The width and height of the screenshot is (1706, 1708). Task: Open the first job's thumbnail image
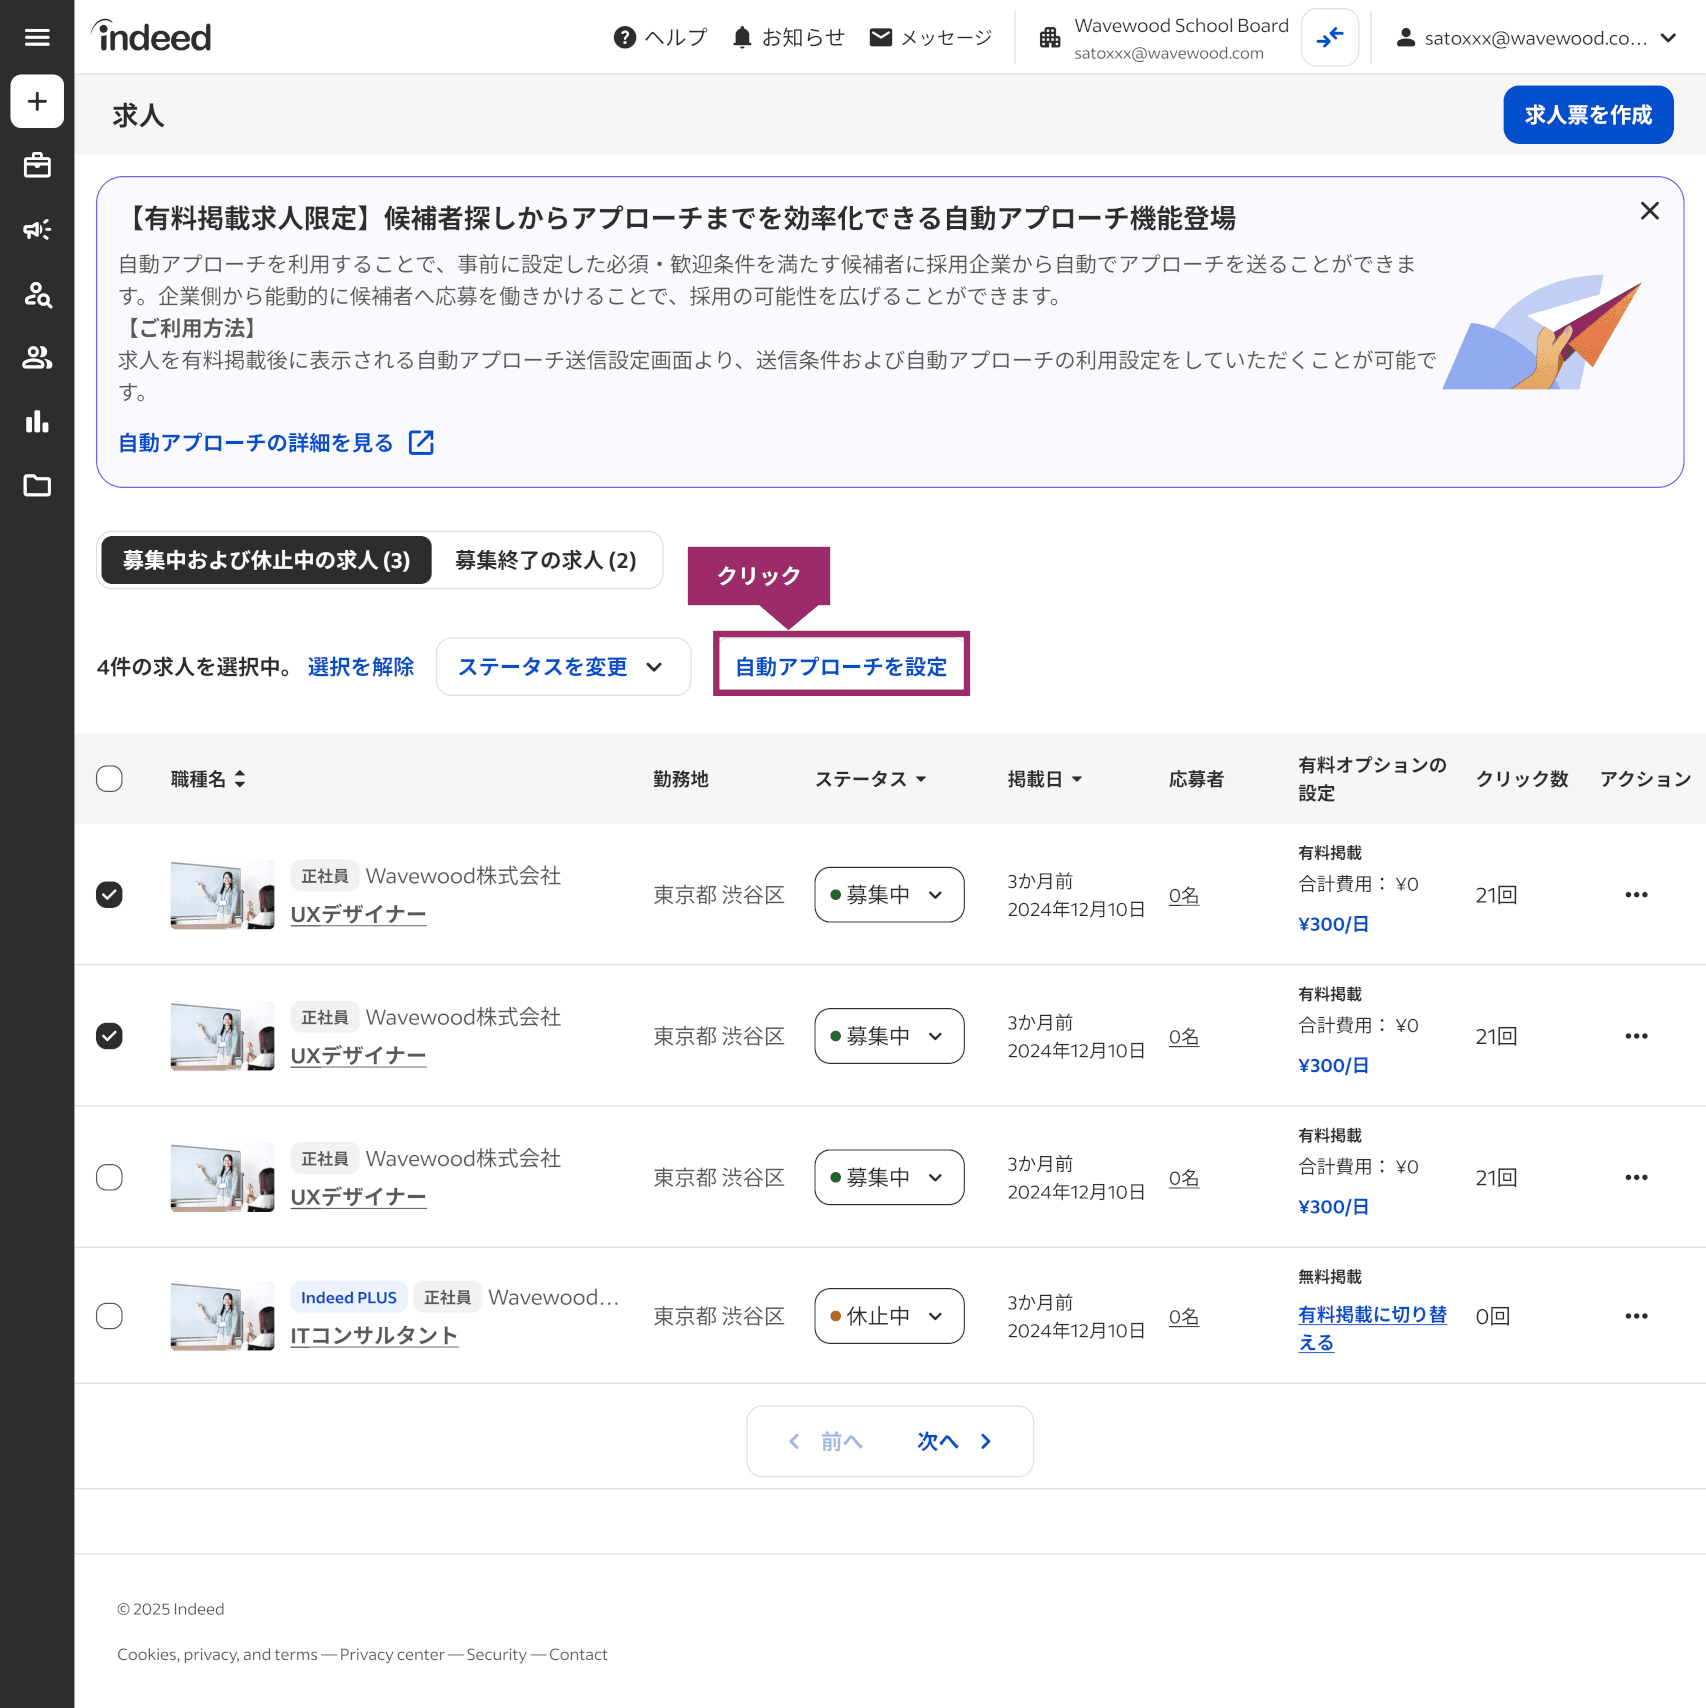(x=222, y=894)
